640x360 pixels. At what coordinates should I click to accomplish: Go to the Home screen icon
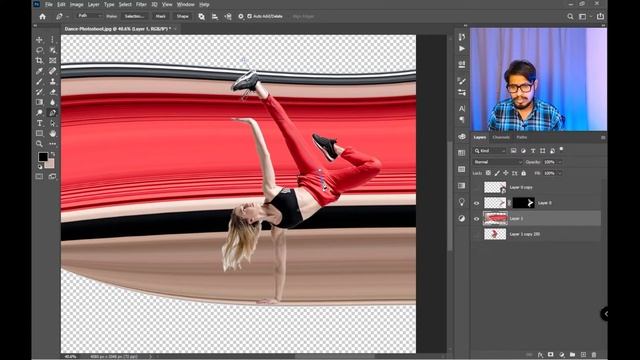pos(42,16)
